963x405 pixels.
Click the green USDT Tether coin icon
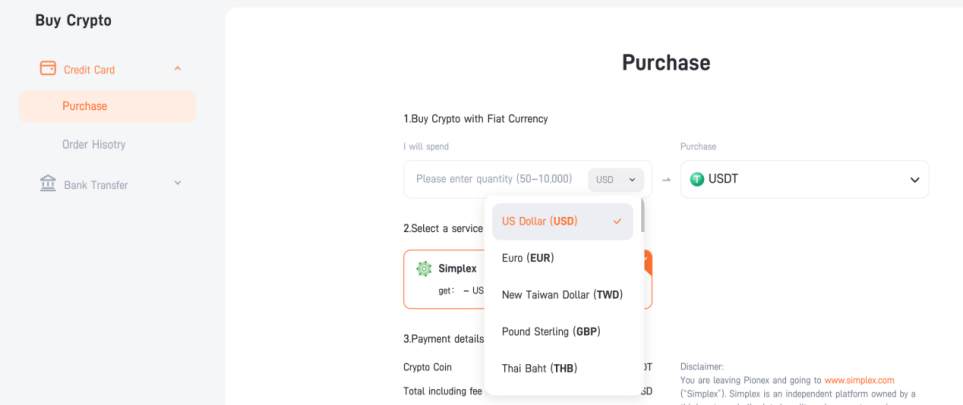coord(696,179)
